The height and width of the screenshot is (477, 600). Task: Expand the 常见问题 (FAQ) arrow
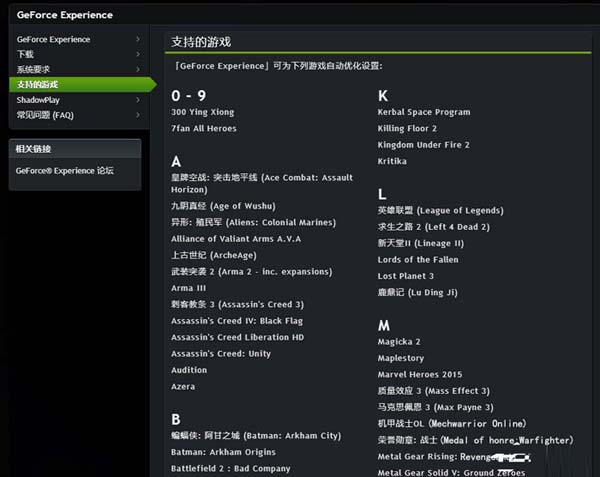pyautogui.click(x=138, y=115)
